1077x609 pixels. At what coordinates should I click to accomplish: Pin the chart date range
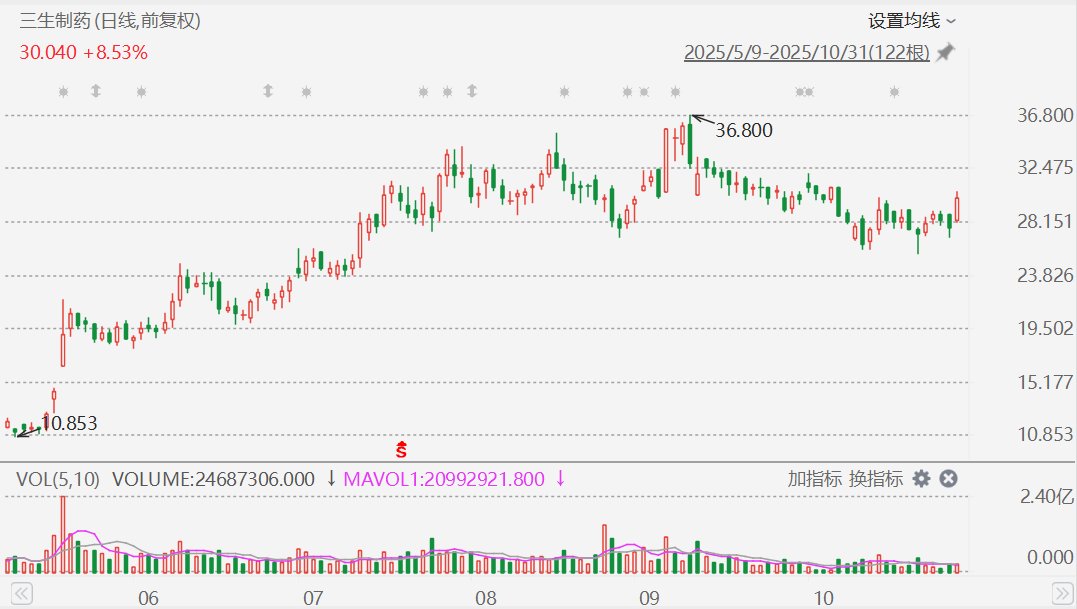click(x=945, y=52)
